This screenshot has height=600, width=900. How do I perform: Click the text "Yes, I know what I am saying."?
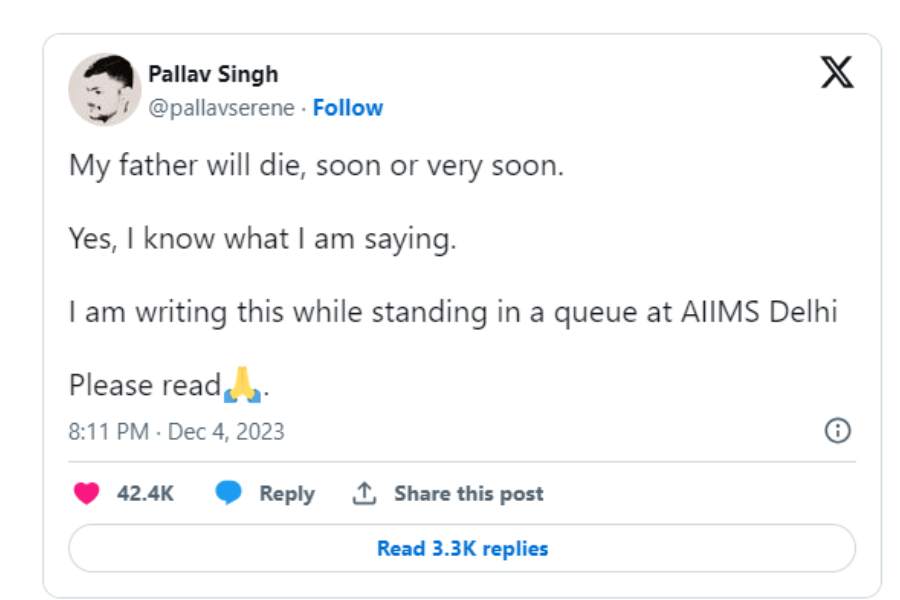pyautogui.click(x=262, y=238)
